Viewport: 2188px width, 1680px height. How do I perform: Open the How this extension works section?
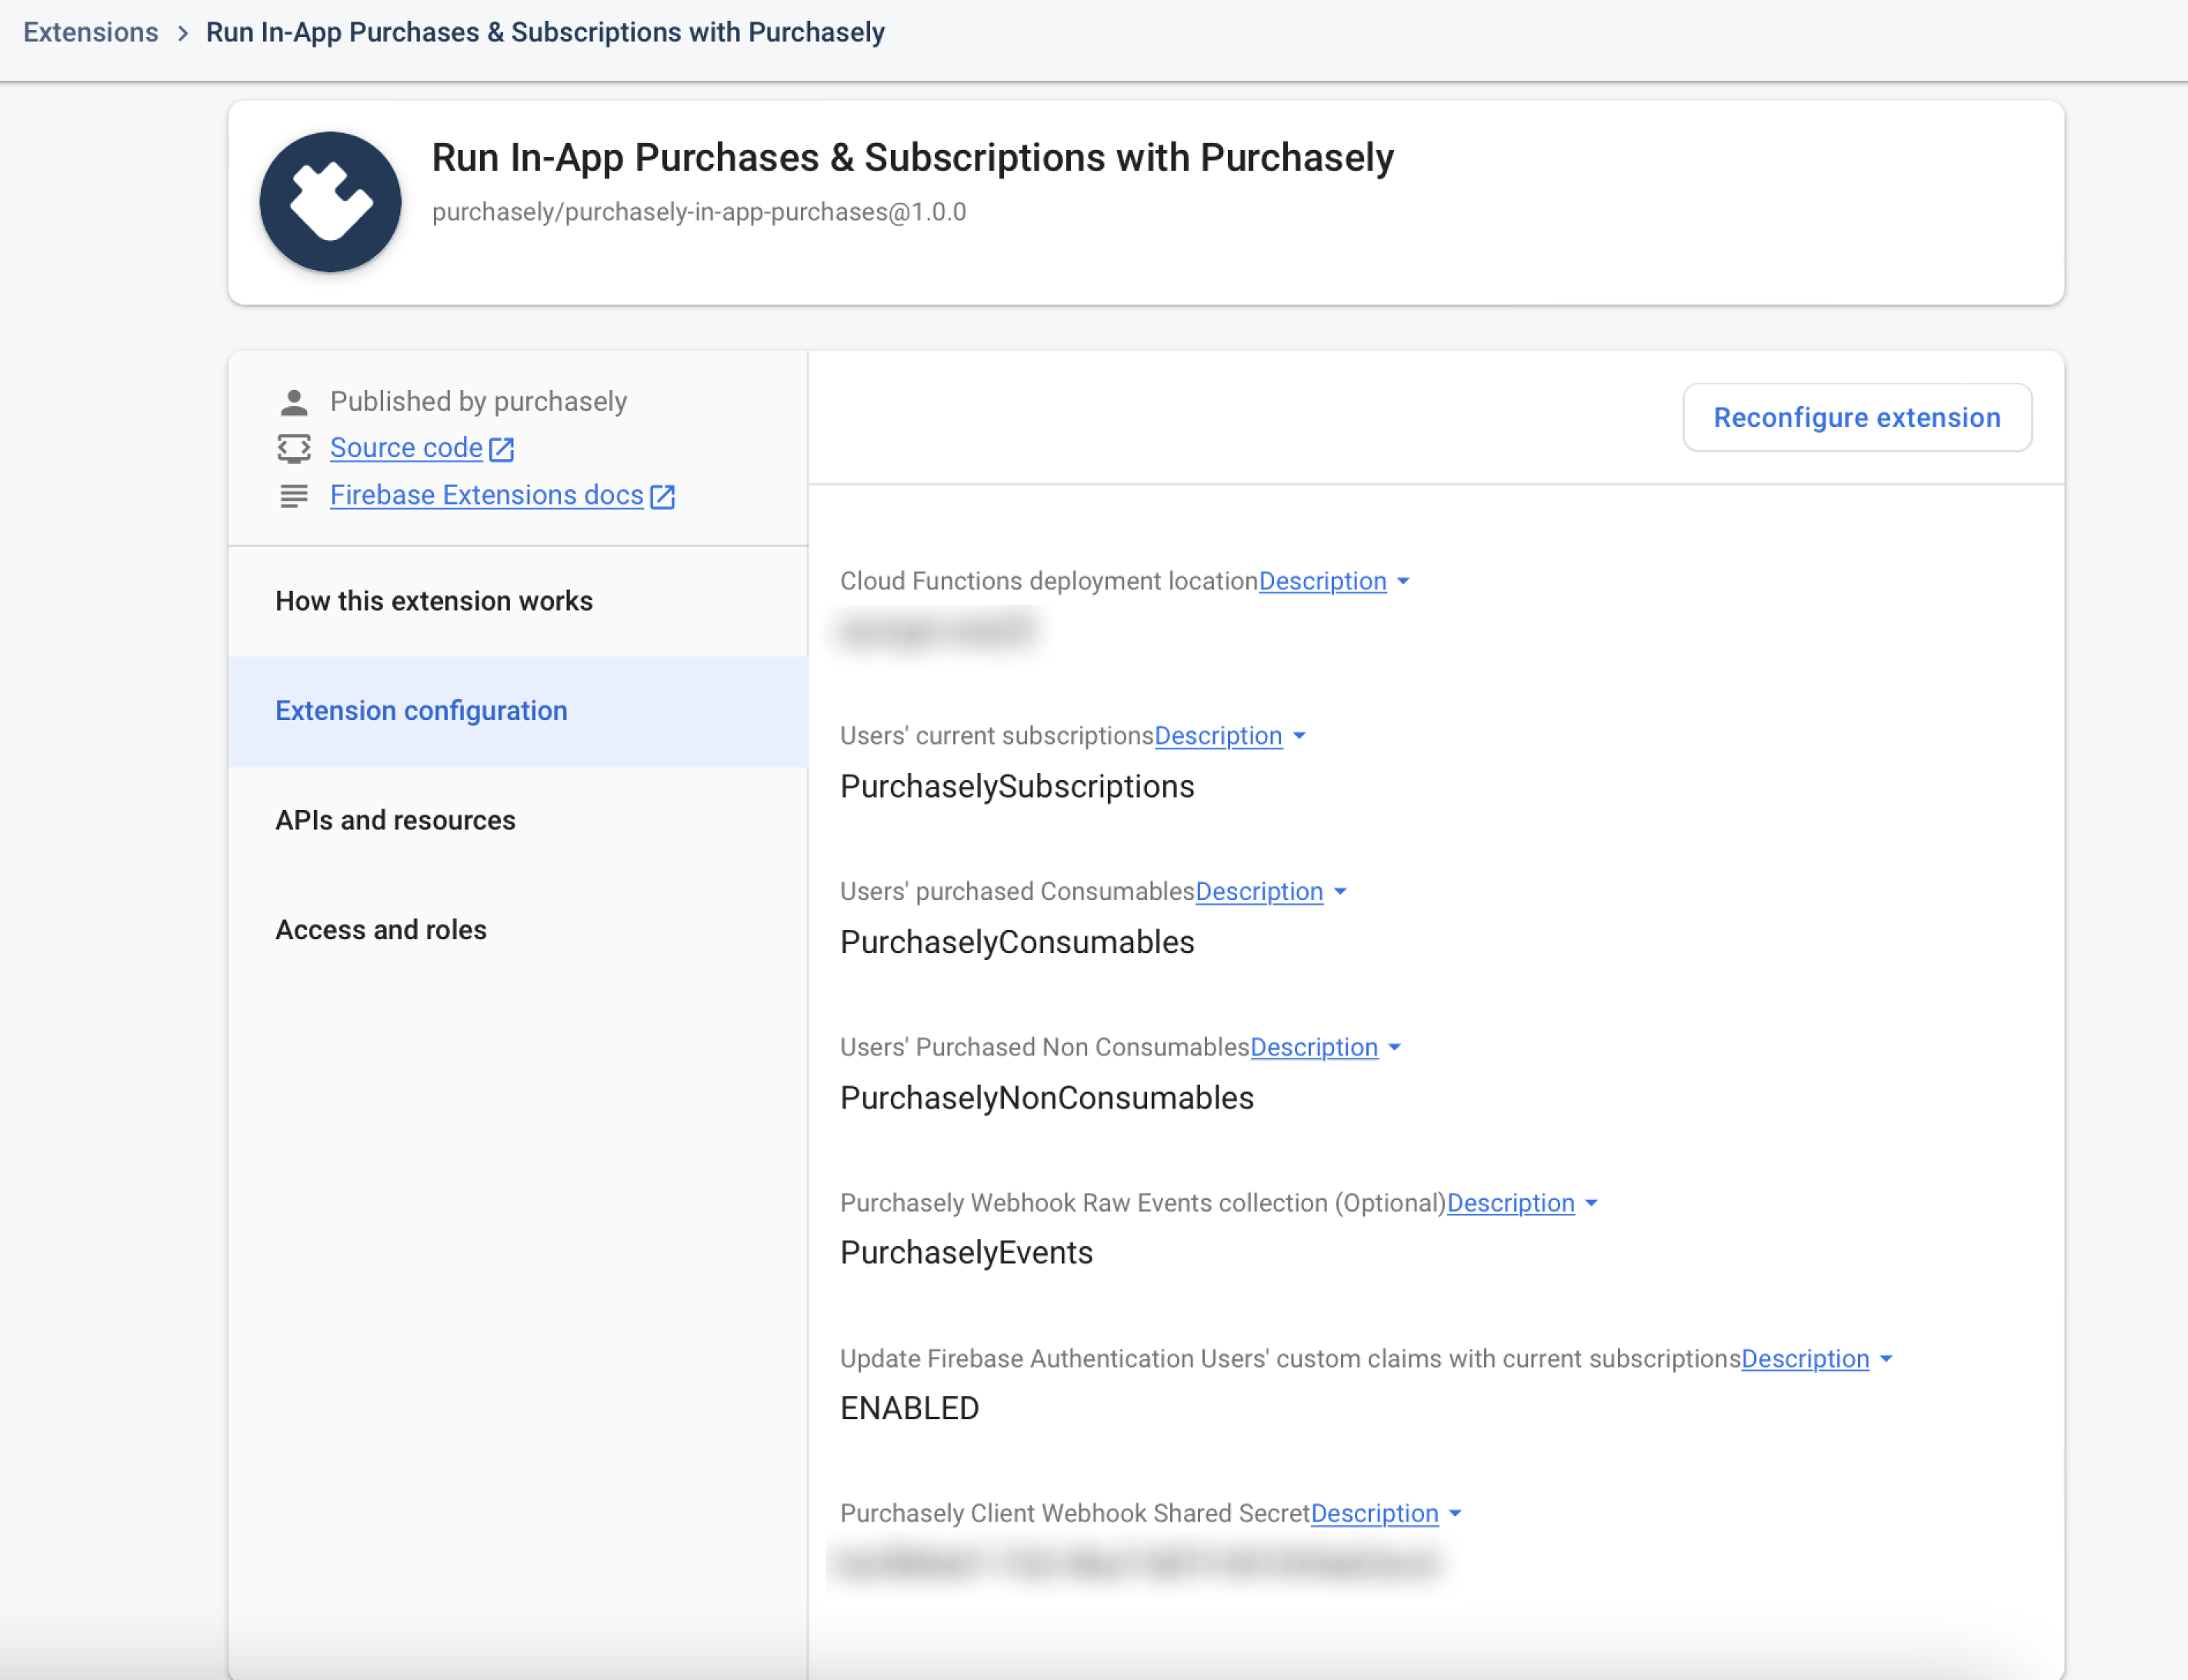(518, 601)
